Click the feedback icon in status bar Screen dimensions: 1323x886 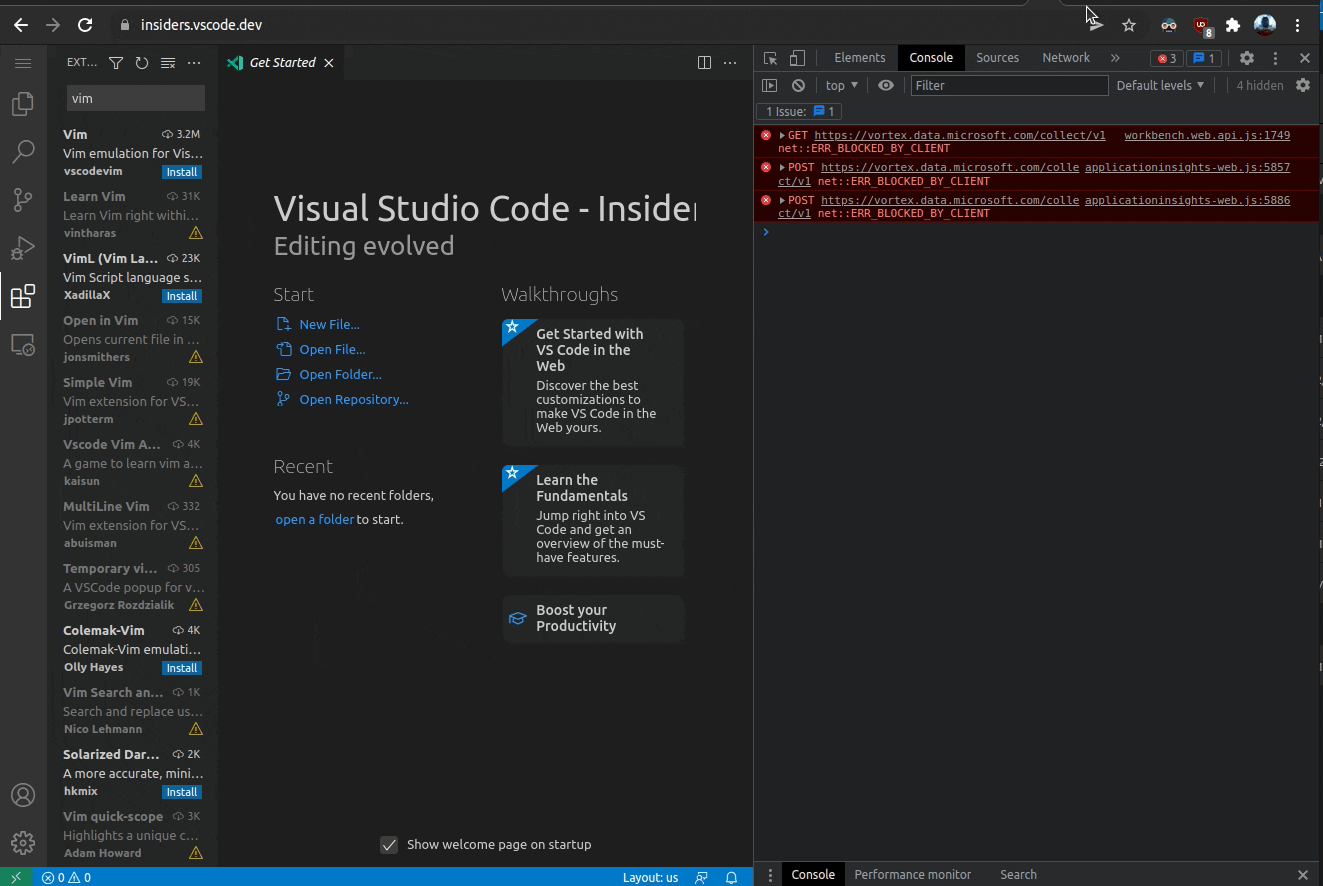702,877
